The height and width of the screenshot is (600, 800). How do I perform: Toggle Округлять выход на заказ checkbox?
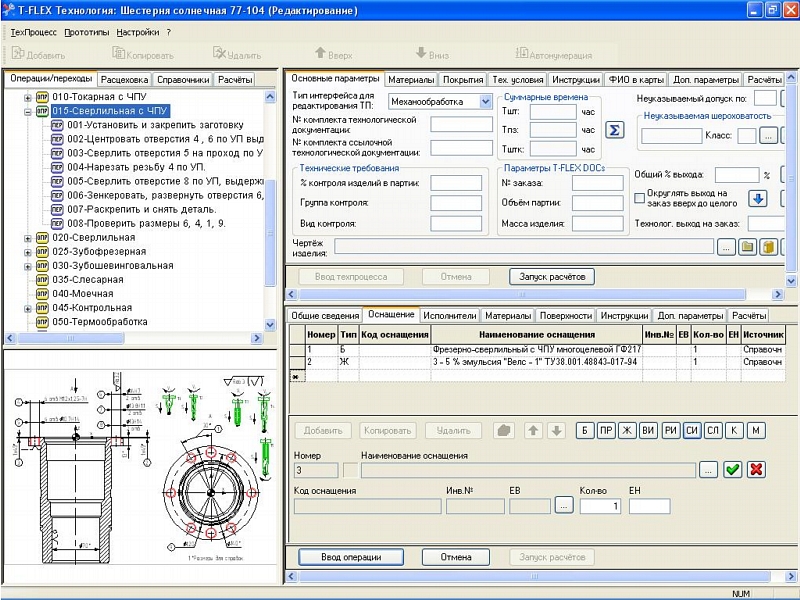coord(639,198)
